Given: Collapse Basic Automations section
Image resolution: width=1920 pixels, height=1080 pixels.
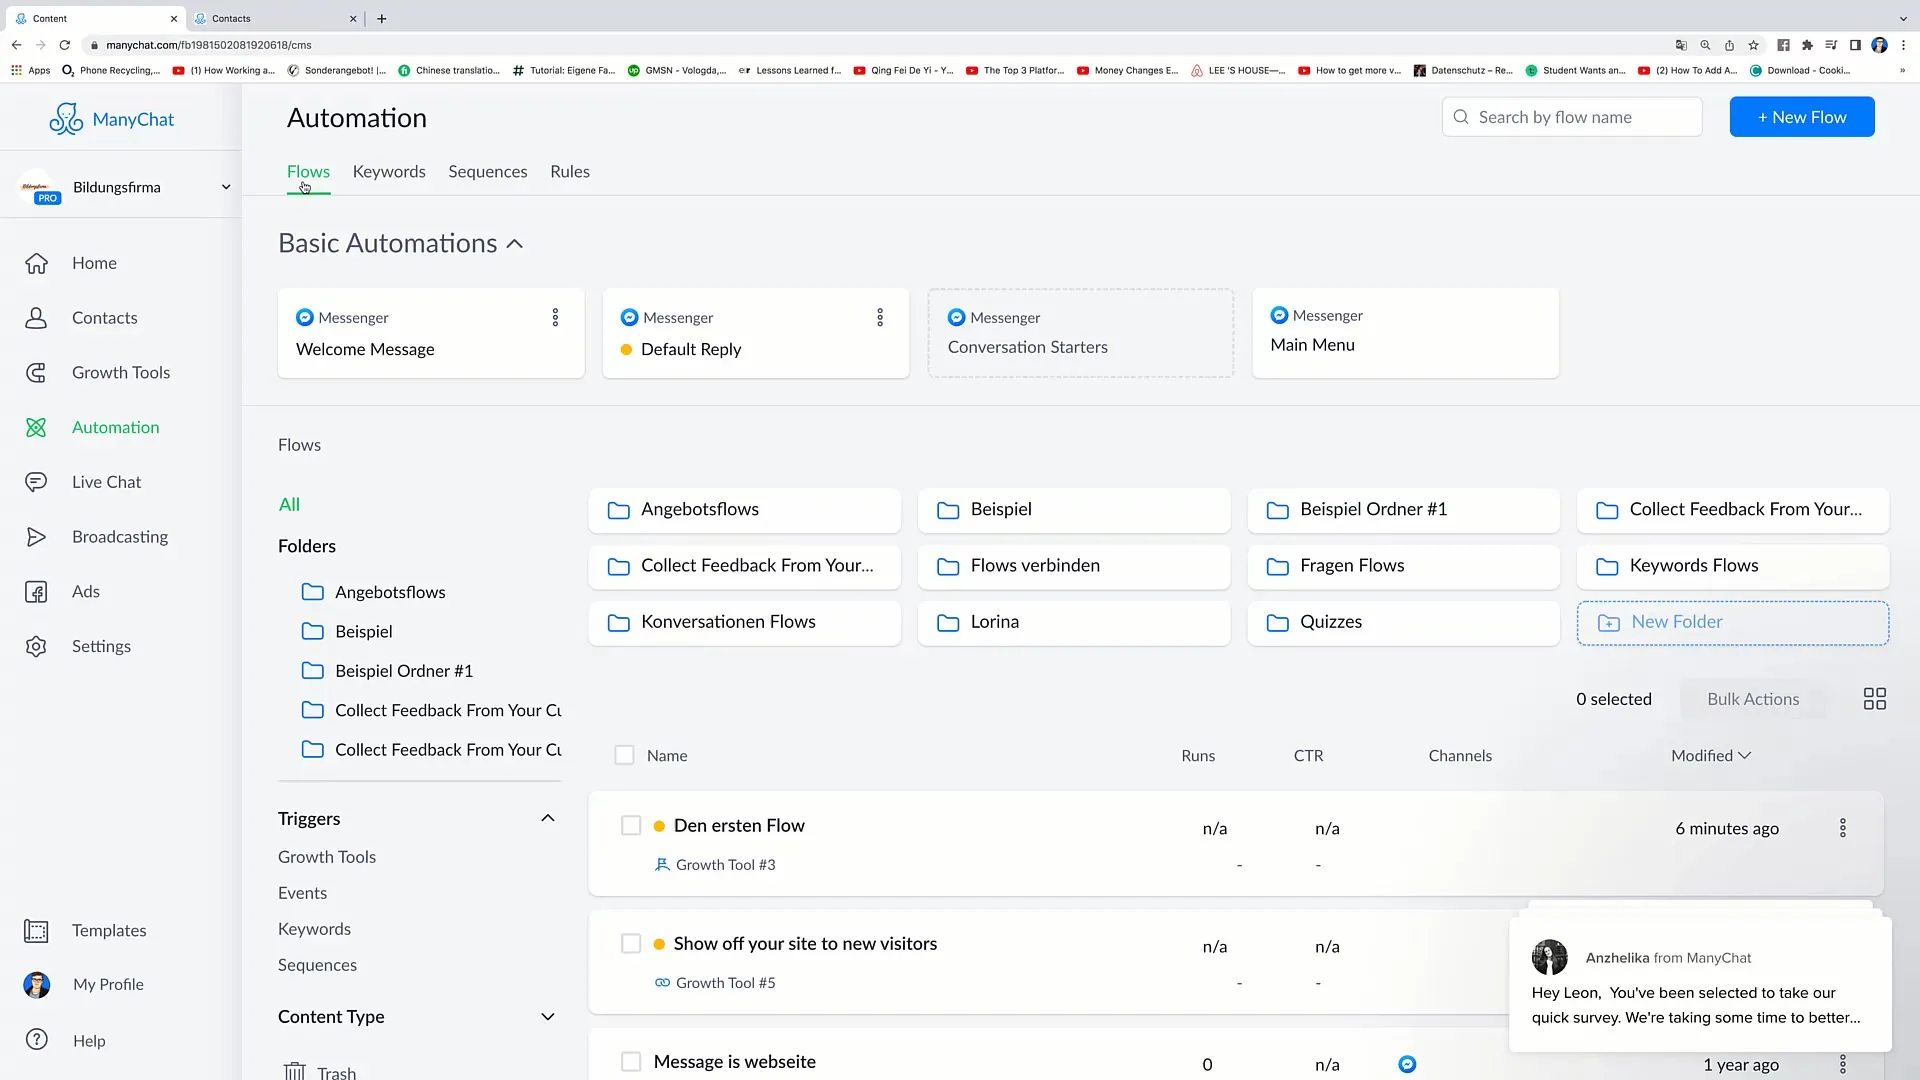Looking at the screenshot, I should (515, 244).
